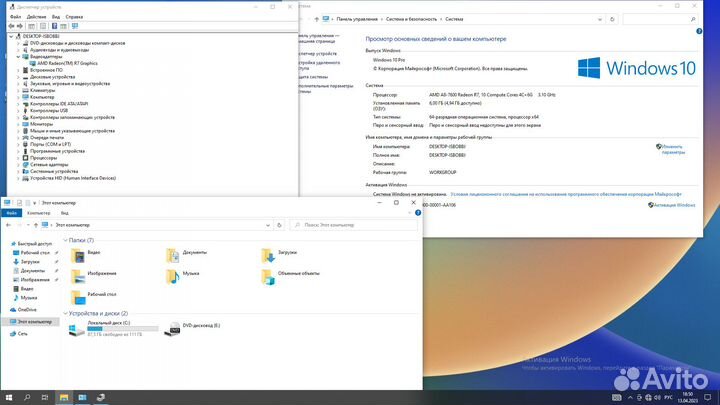The width and height of the screenshot is (720, 405).
Task: Click the volume speaker icon in system tray
Action: tap(658, 398)
